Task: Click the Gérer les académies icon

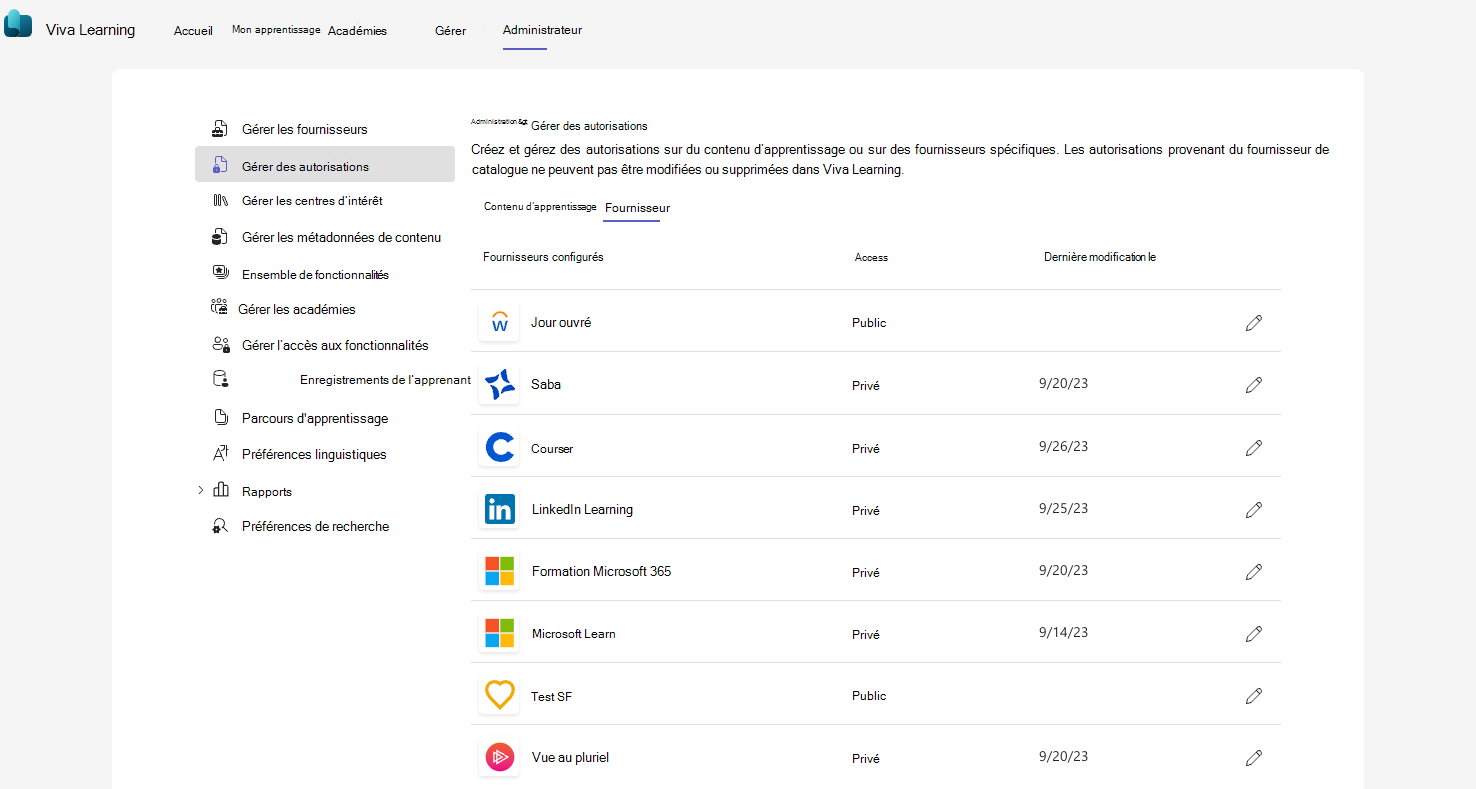Action: pyautogui.click(x=219, y=307)
